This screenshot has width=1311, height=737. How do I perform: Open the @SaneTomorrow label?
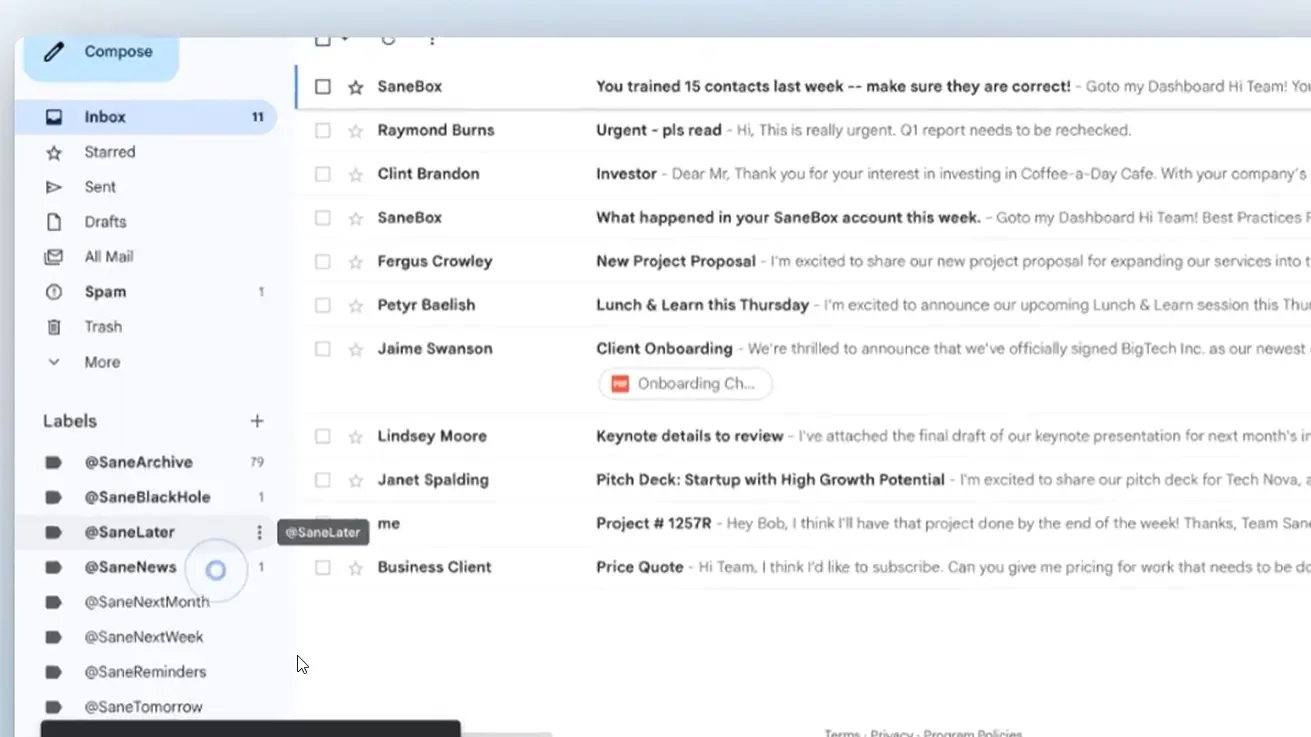145,707
